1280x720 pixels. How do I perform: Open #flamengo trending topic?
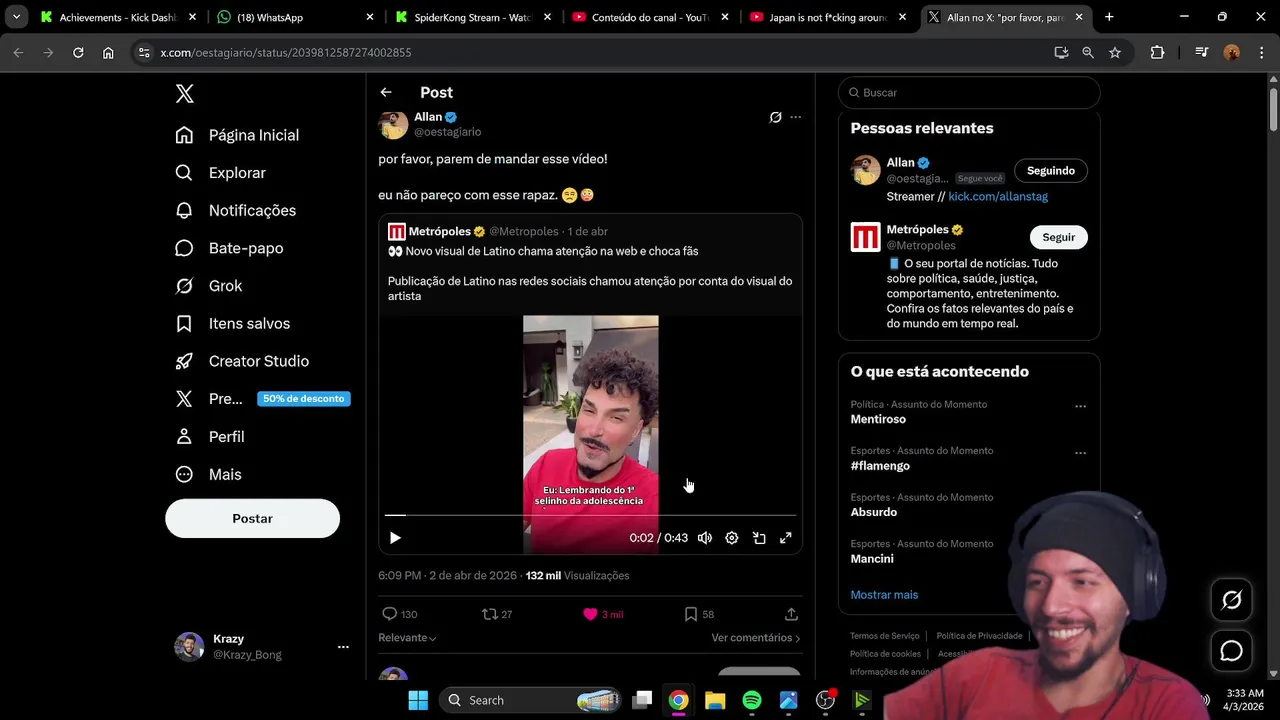click(880, 466)
